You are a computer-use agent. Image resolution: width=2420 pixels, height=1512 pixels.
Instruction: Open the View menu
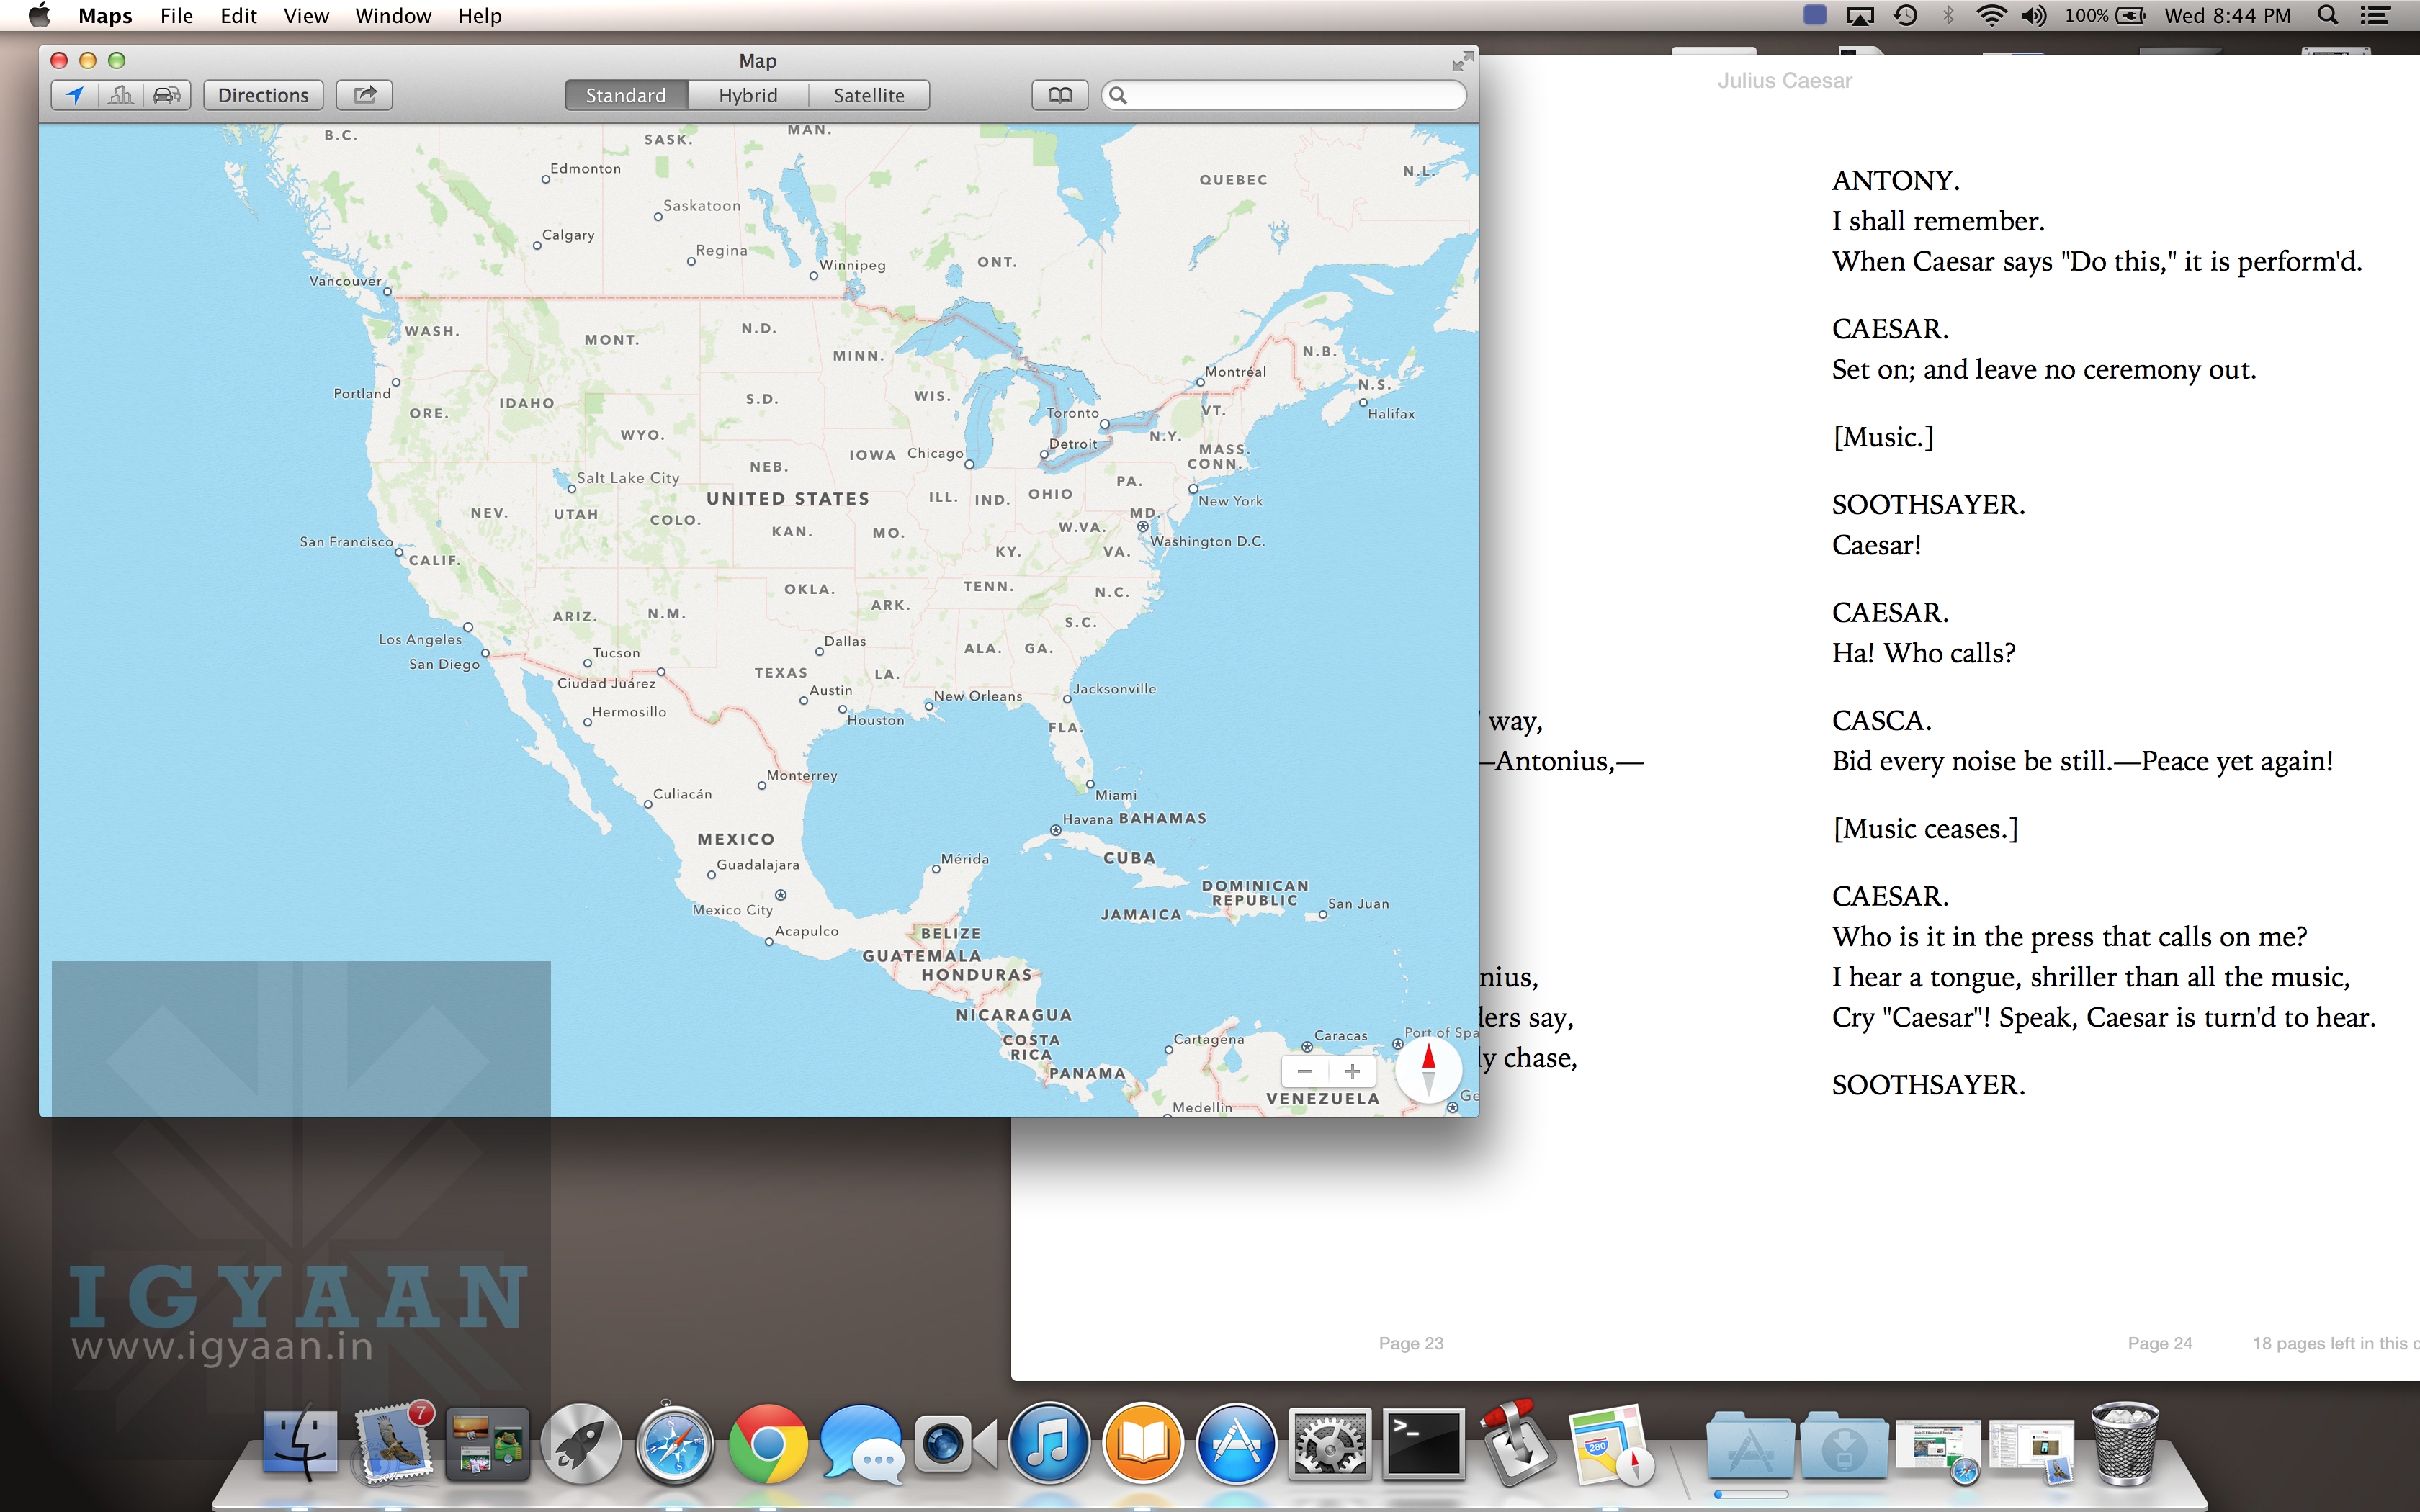(305, 15)
